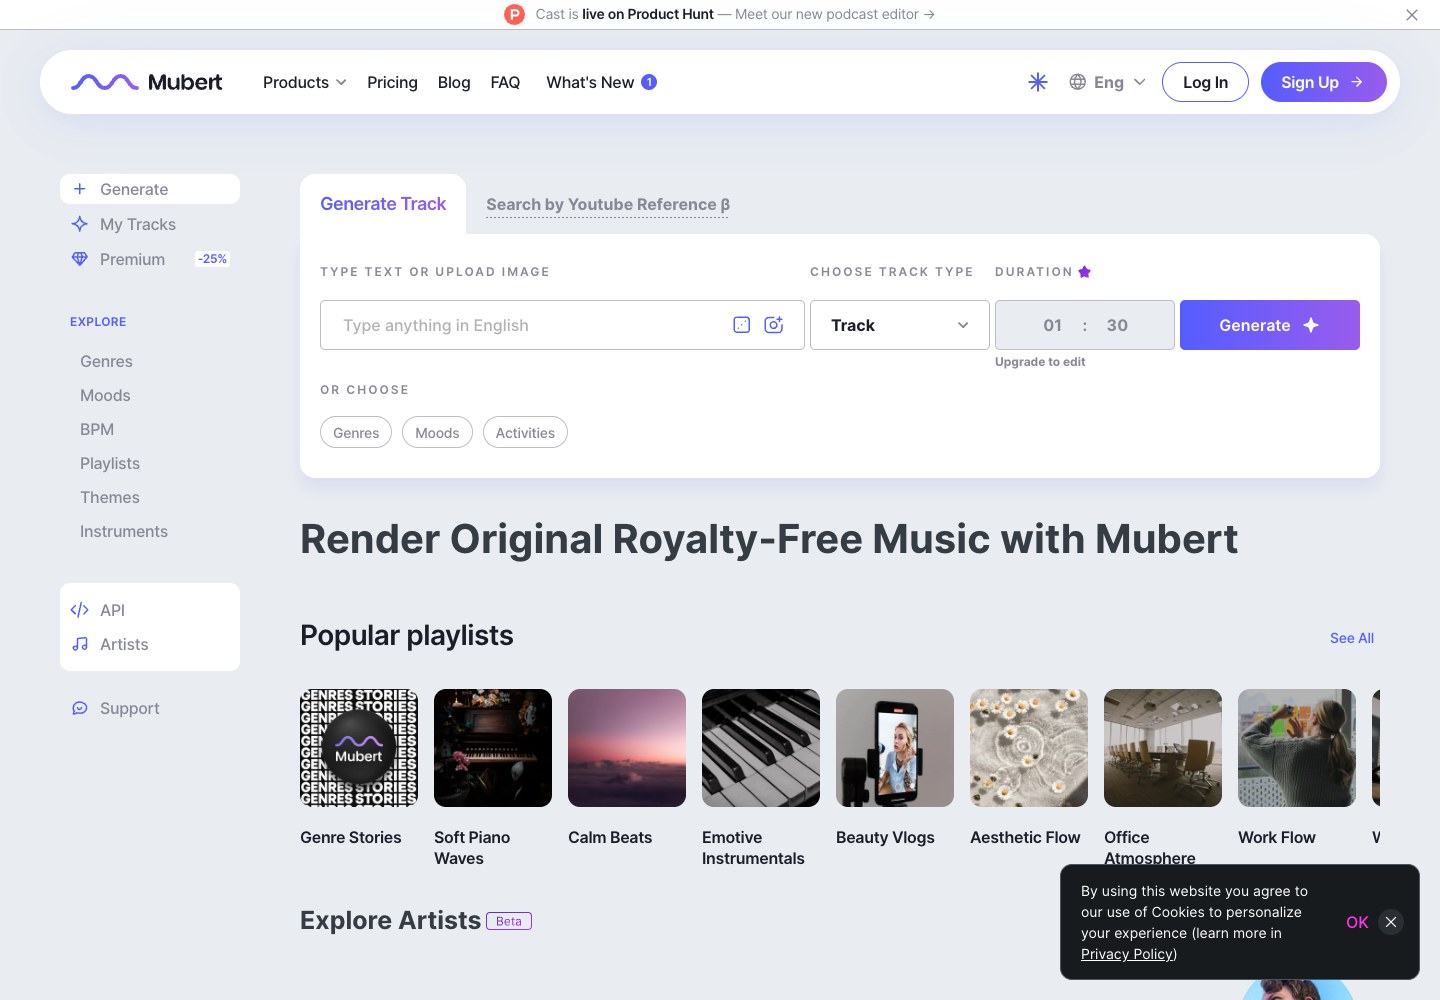
Task: Toggle the light/dark theme star icon
Action: click(1038, 82)
